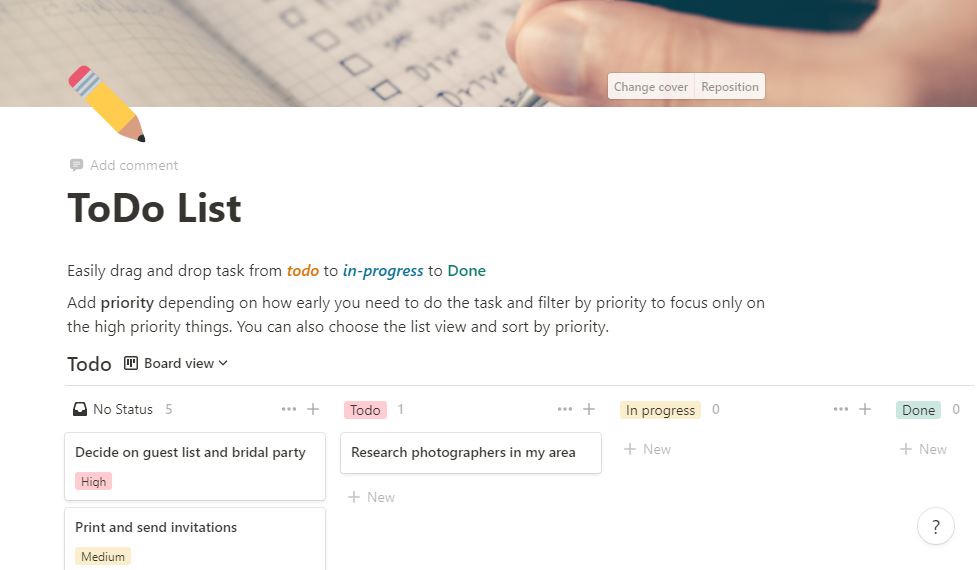Click plus icon in Todo column header
The image size is (977, 570).
589,409
